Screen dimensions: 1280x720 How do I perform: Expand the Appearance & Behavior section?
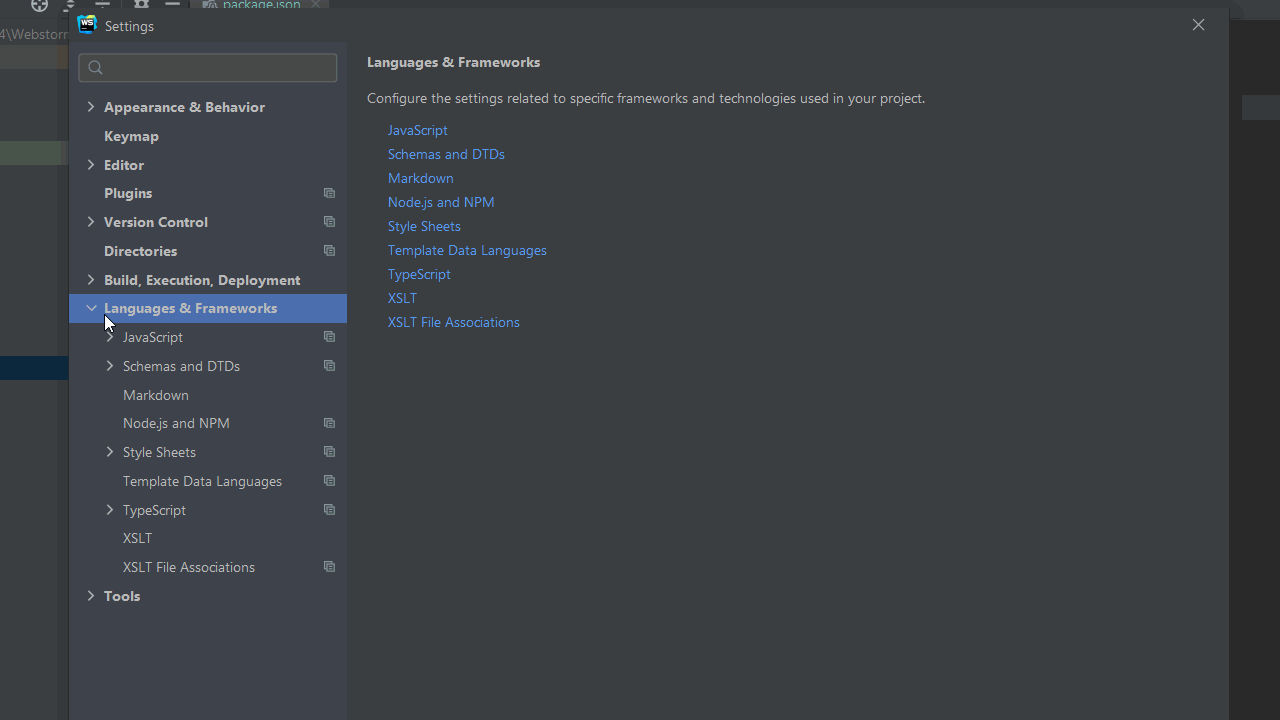click(91, 107)
